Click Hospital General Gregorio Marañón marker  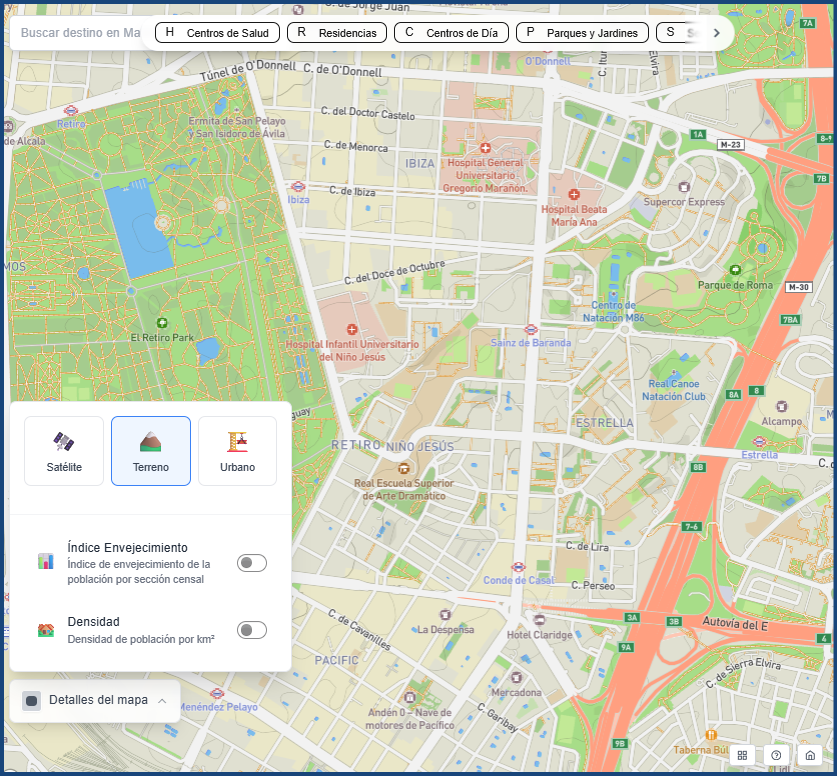(x=485, y=147)
